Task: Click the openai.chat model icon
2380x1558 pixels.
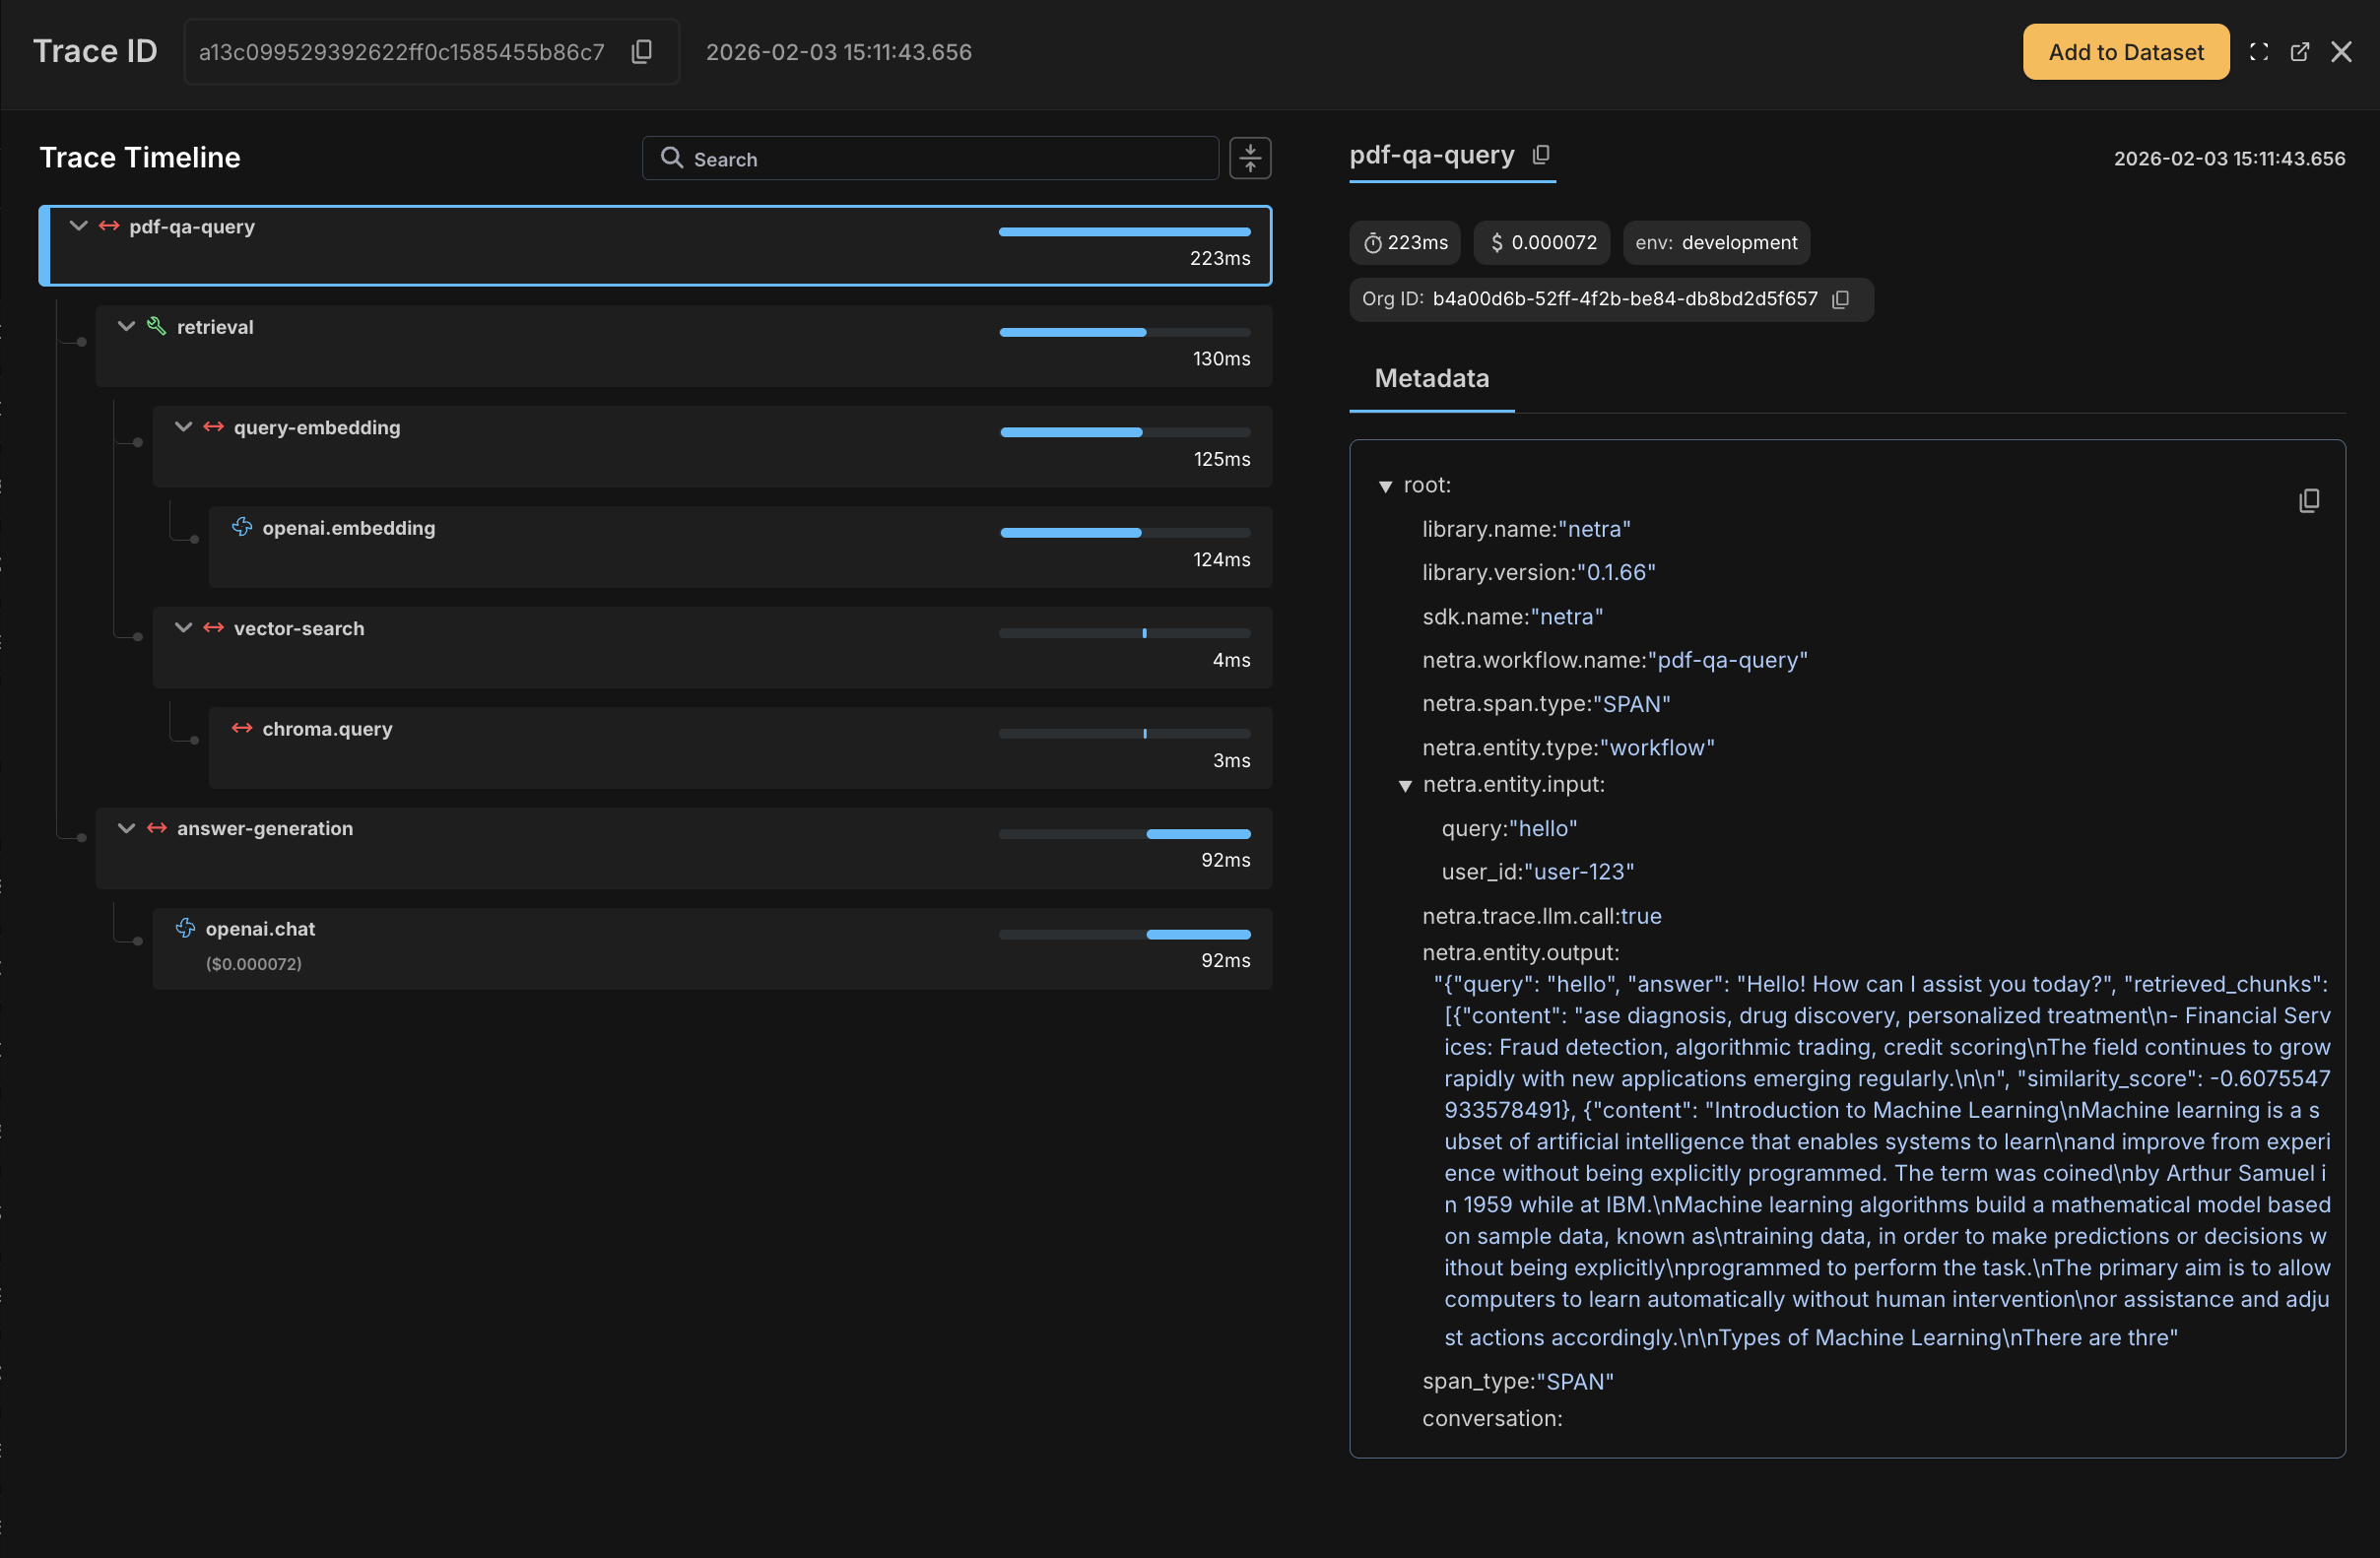Action: click(x=186, y=928)
